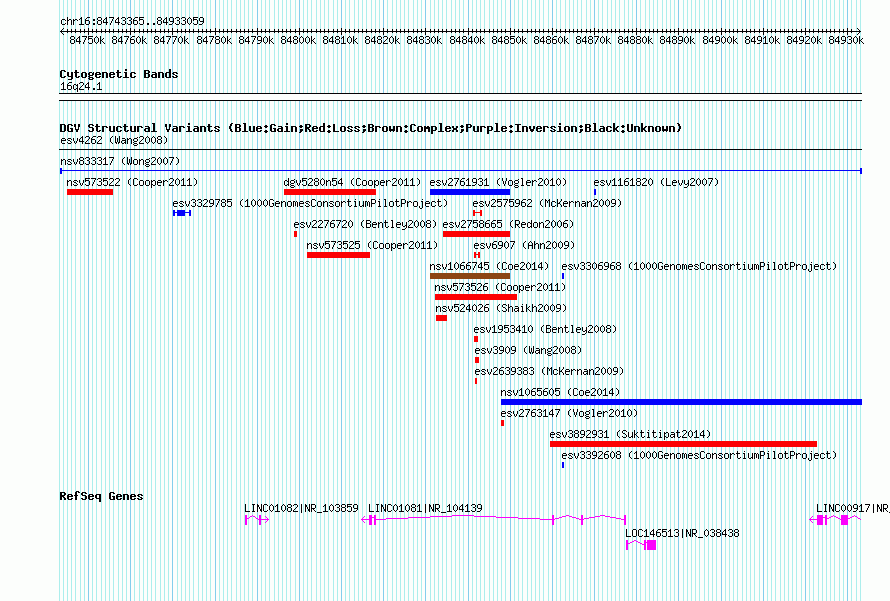Image resolution: width=890 pixels, height=601 pixels.
Task: Click nsv573526 (Cooper2011) label
Action: coord(501,287)
